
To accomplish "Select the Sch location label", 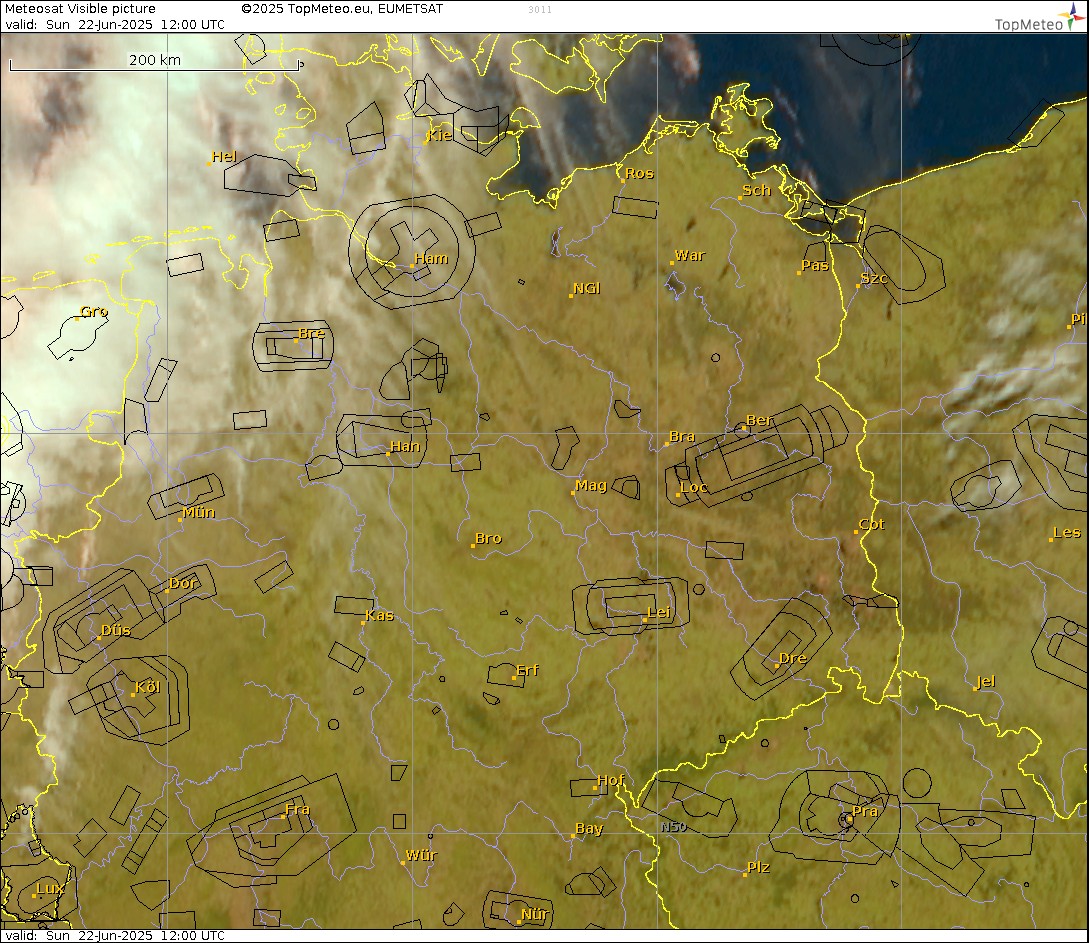I will coord(756,190).
